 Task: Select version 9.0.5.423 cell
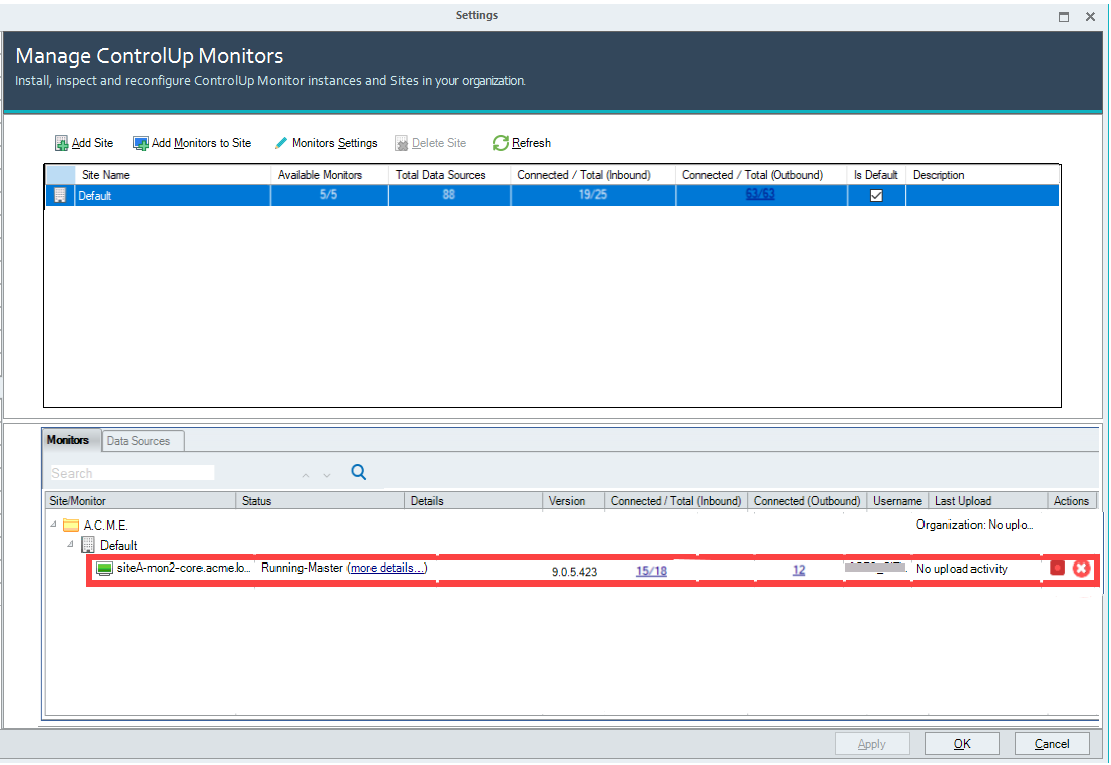tap(575, 572)
